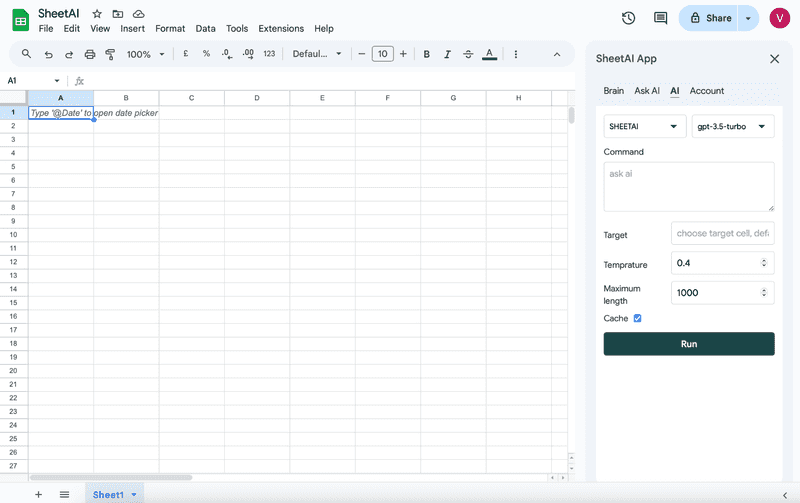The image size is (800, 503).
Task: Open the all sheets list icon
Action: tap(64, 494)
